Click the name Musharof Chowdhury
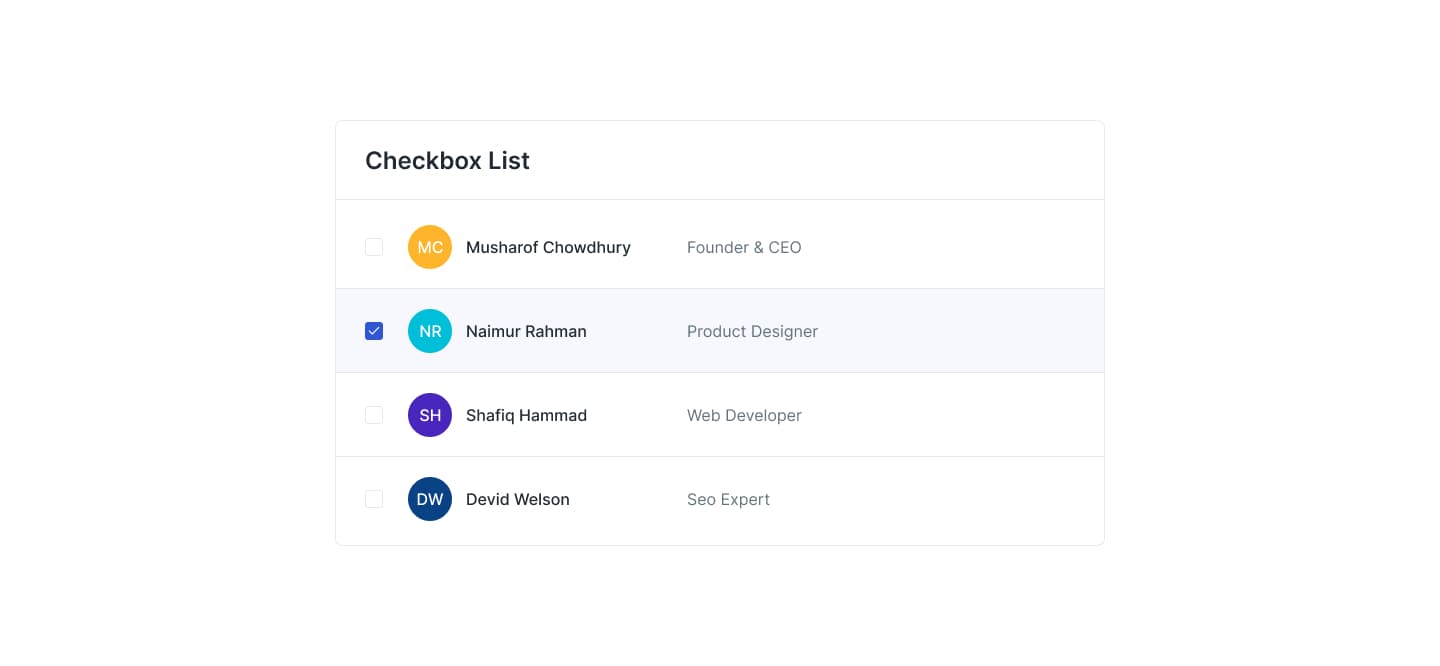1440x666 pixels. (x=548, y=247)
